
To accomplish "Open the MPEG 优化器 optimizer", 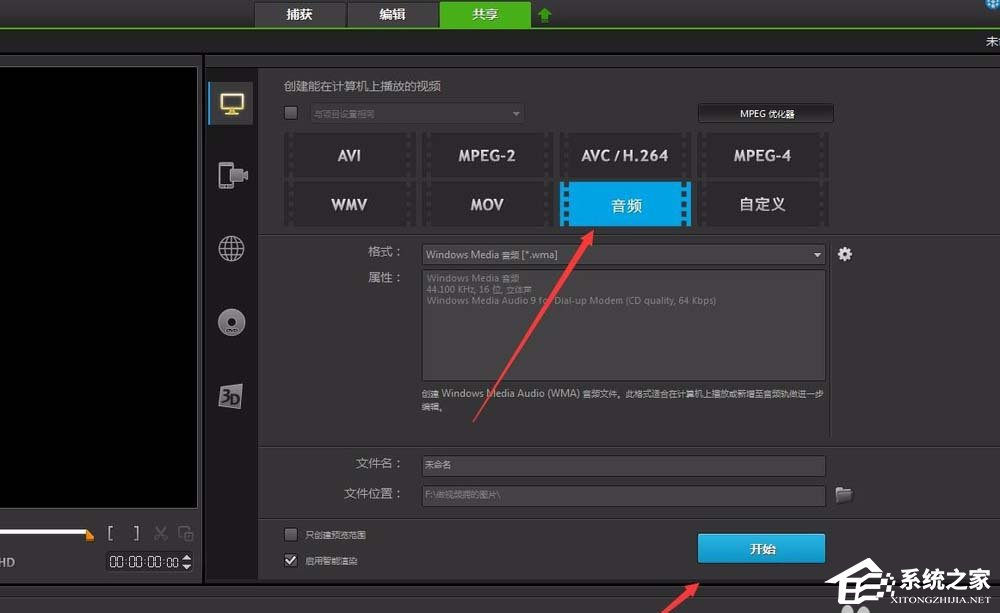I will [766, 114].
